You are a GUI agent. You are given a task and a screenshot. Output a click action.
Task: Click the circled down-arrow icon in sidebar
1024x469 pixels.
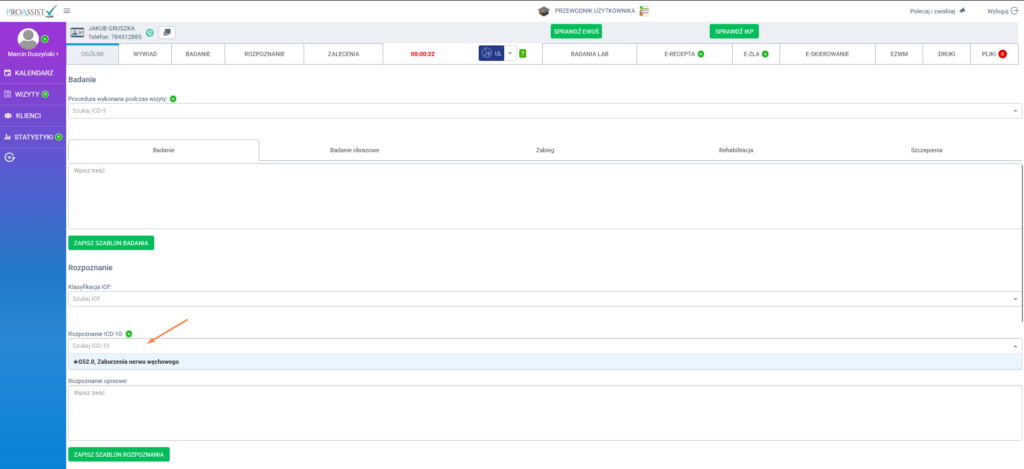pyautogui.click(x=10, y=156)
